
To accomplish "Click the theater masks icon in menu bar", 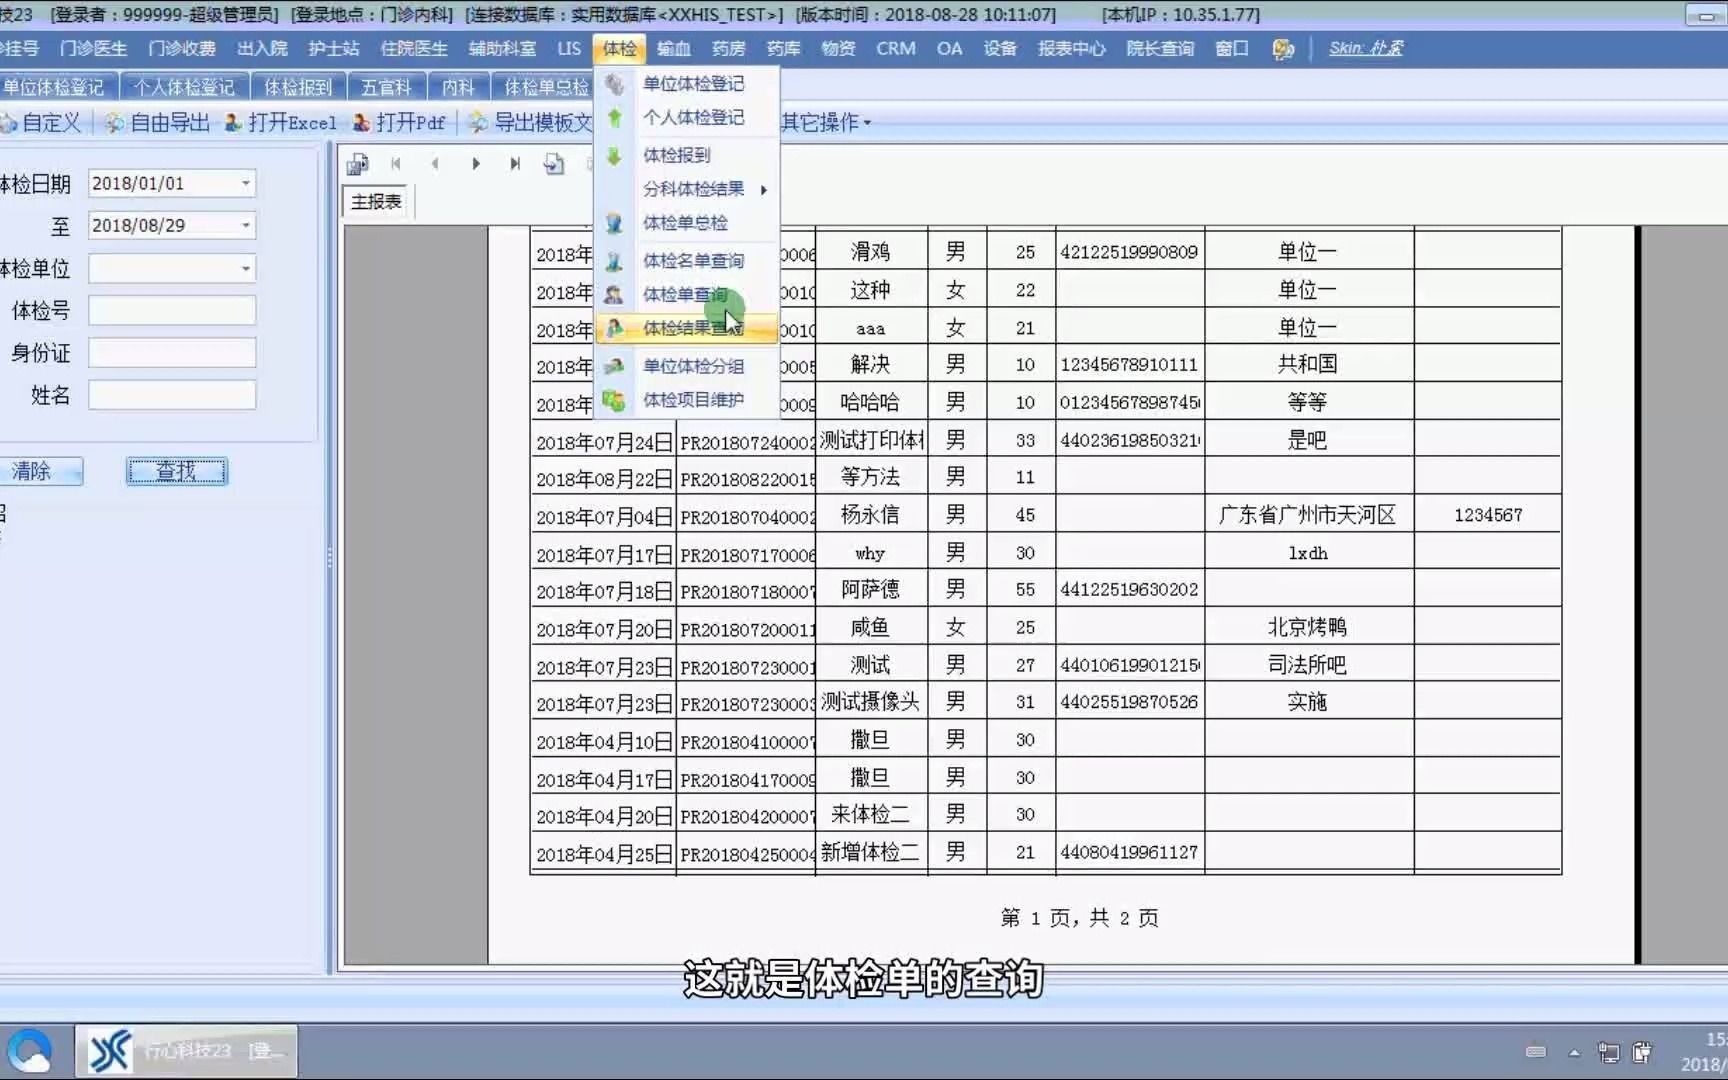I will [1283, 49].
